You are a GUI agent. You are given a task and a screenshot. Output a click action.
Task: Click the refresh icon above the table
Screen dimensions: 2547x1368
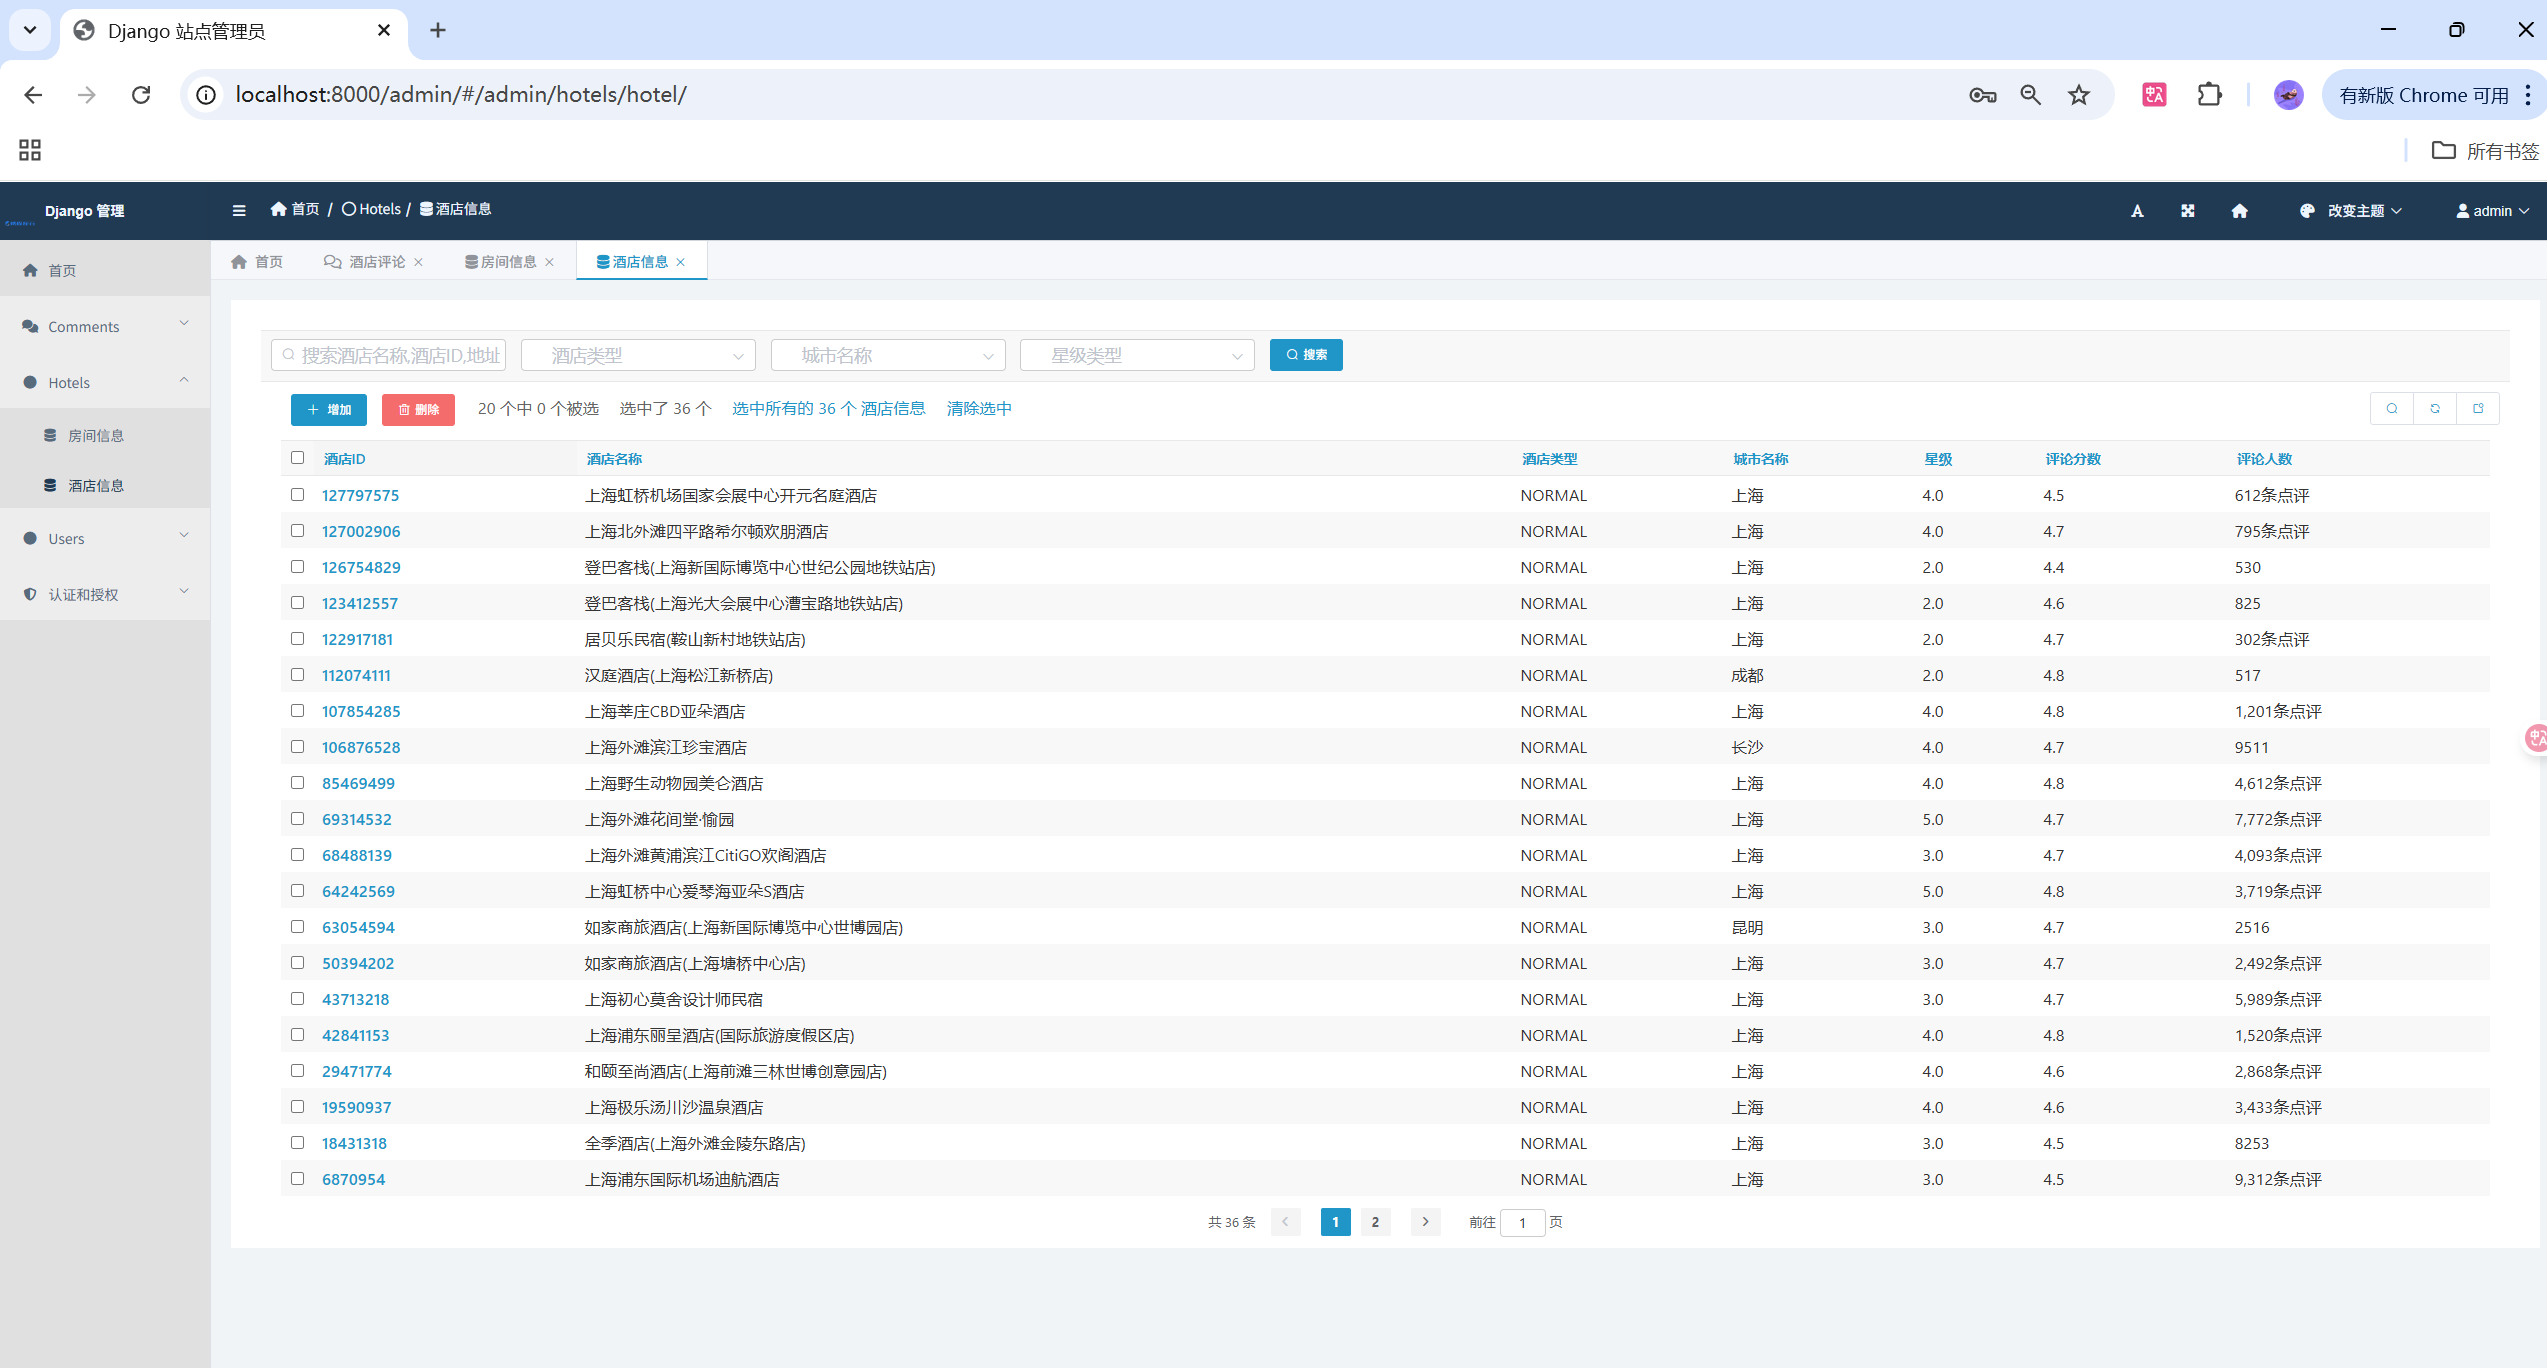tap(2435, 408)
